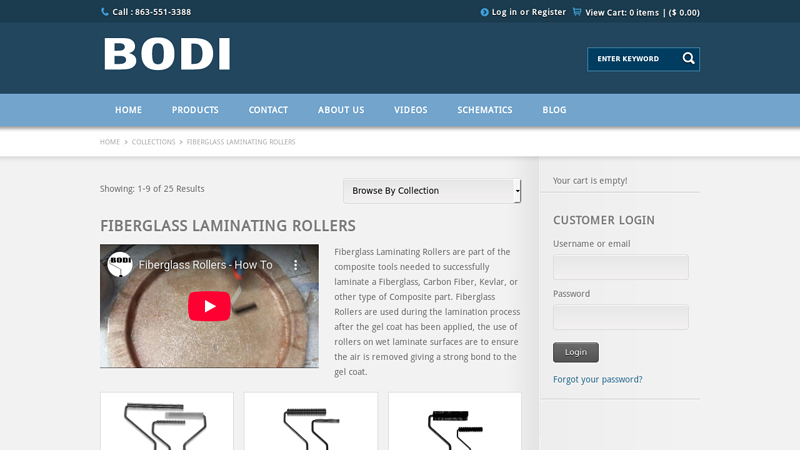
Task: Focus the Username or email field
Action: tap(620, 267)
